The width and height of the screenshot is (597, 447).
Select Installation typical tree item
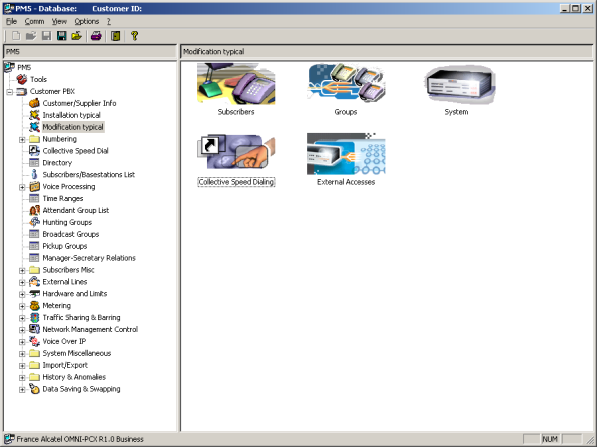click(71, 115)
